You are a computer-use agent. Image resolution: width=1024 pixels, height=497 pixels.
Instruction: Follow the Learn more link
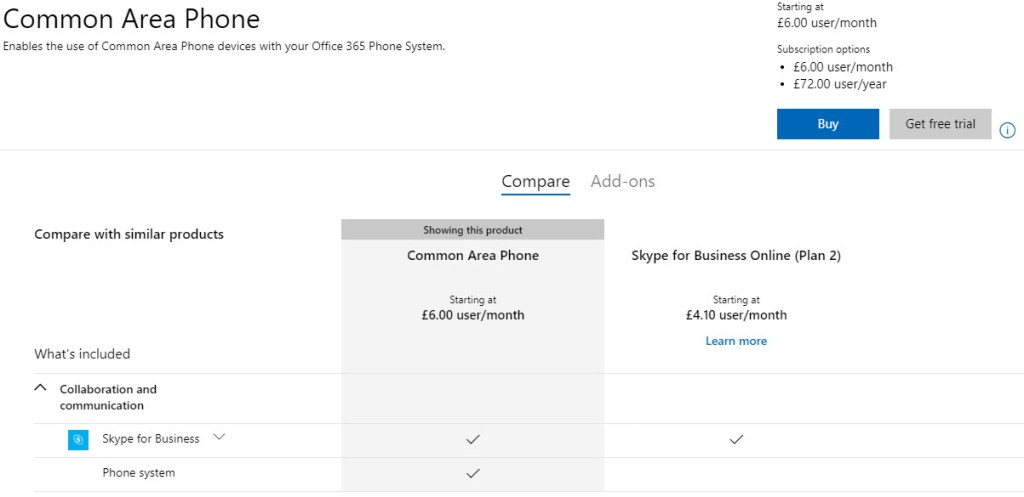point(736,341)
